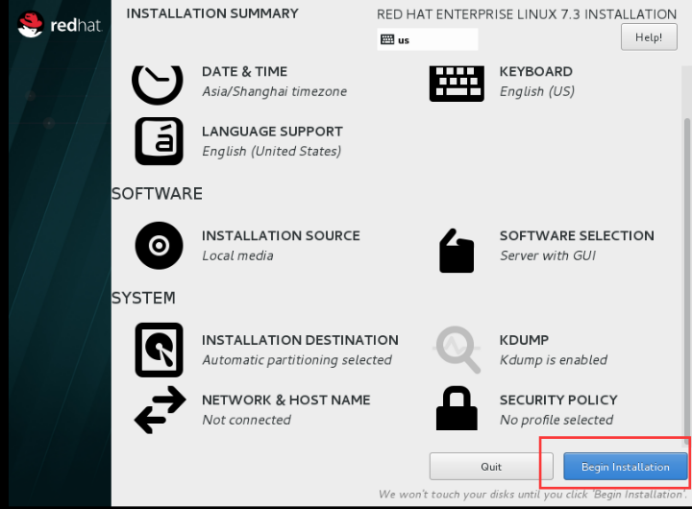Click 'Not connected' network status text
The image size is (692, 510).
(246, 420)
